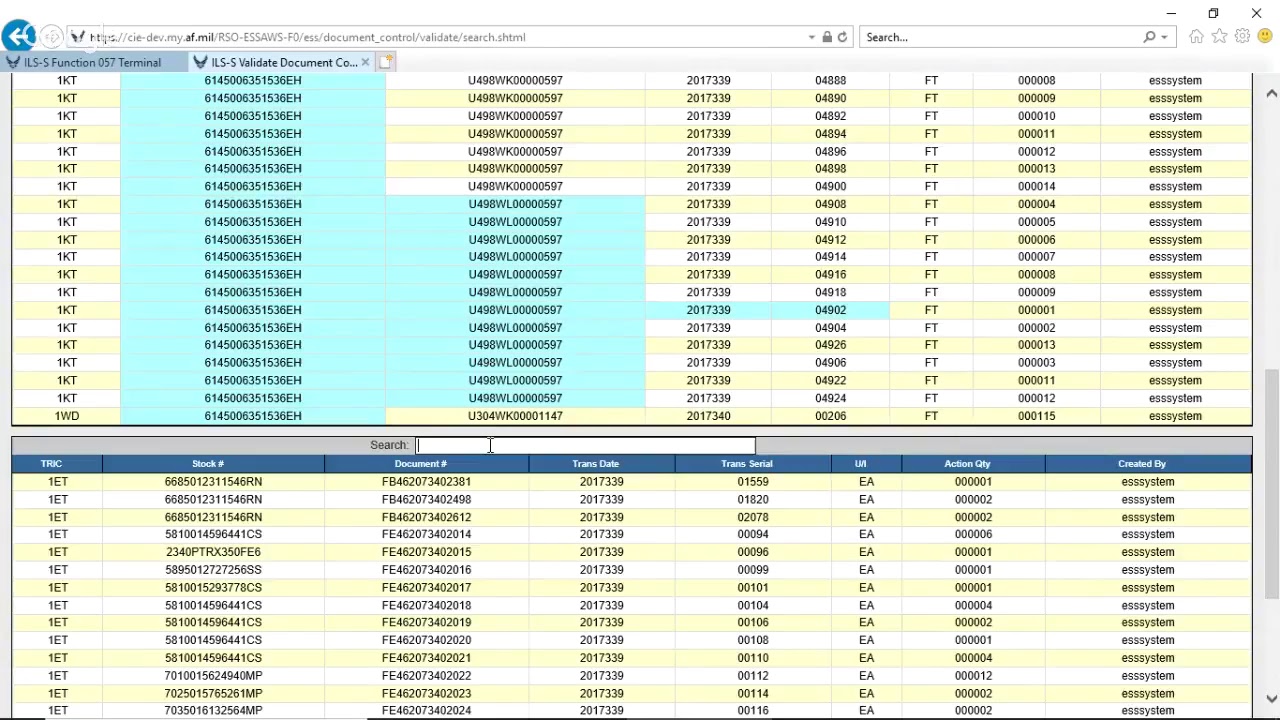The height and width of the screenshot is (720, 1280).
Task: Switch to ILS-S Function 057 Terminal tab
Action: [x=93, y=62]
